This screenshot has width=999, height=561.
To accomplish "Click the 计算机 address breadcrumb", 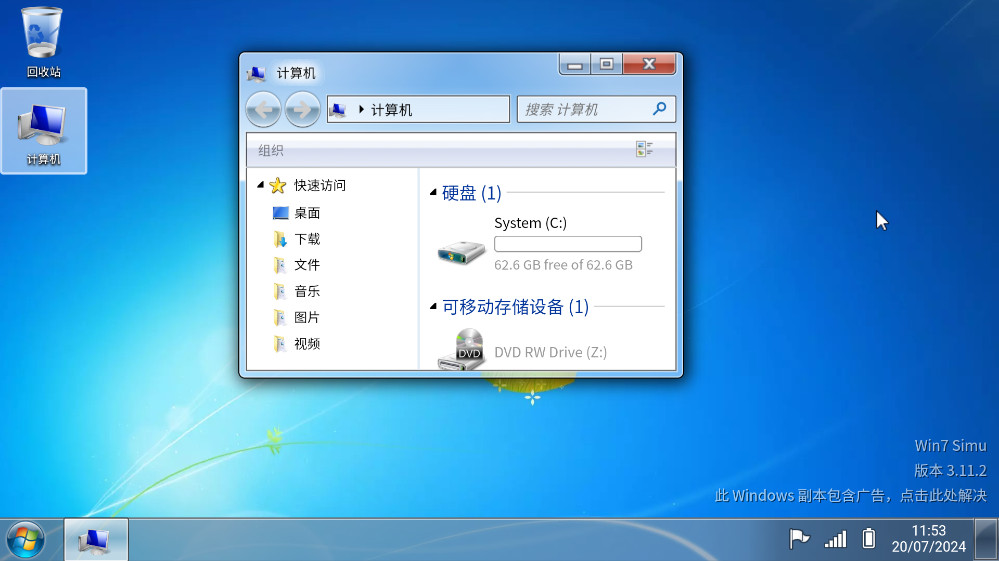I will [x=391, y=110].
